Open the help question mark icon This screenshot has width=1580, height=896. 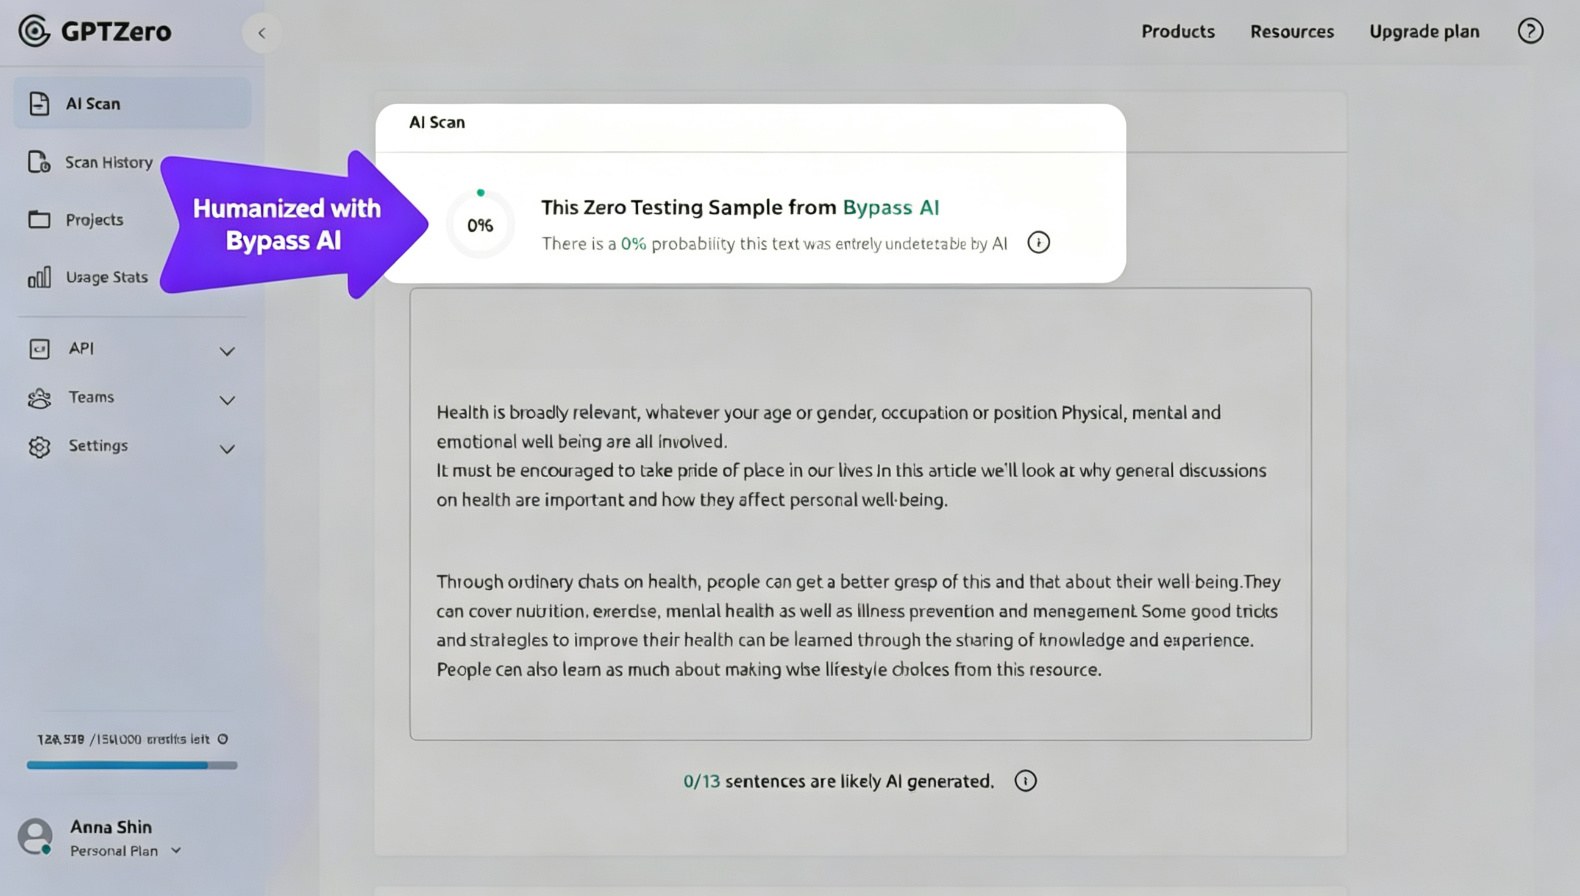pos(1530,31)
